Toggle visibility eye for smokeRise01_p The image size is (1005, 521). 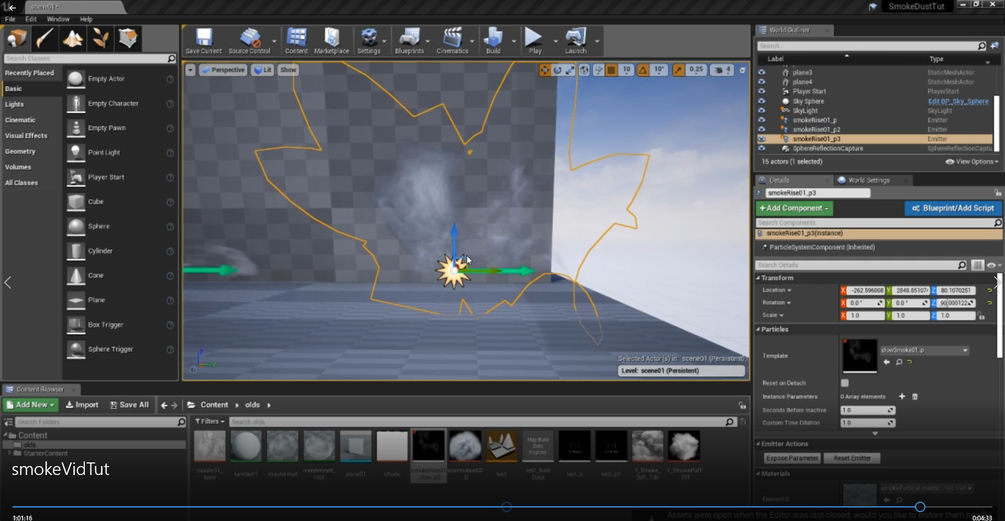tap(761, 120)
